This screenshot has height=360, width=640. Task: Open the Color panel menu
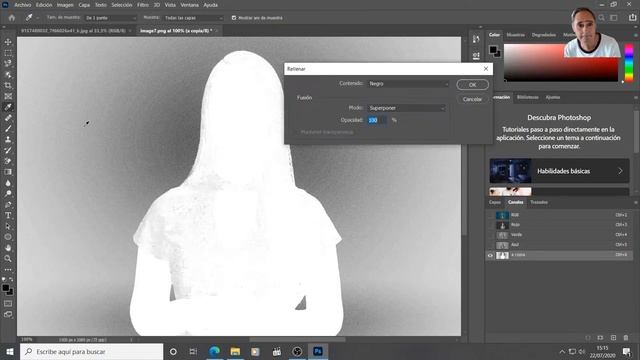click(x=636, y=35)
